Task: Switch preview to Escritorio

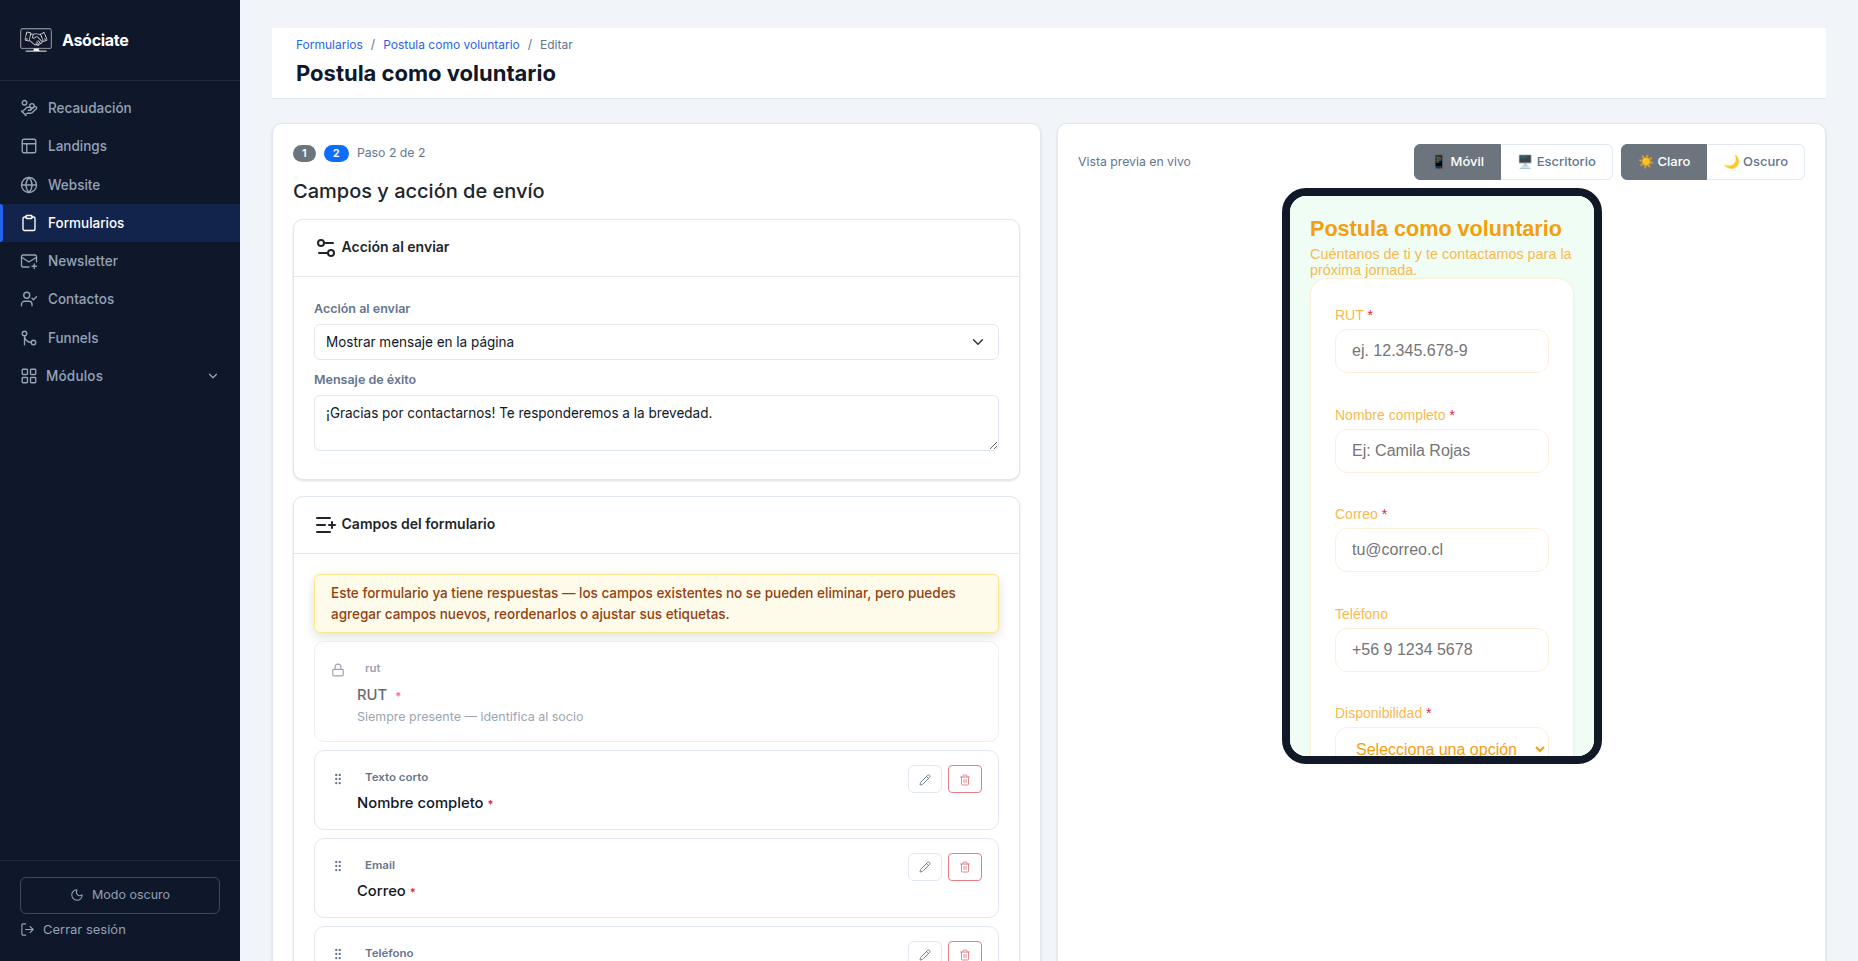Action: tap(1556, 162)
